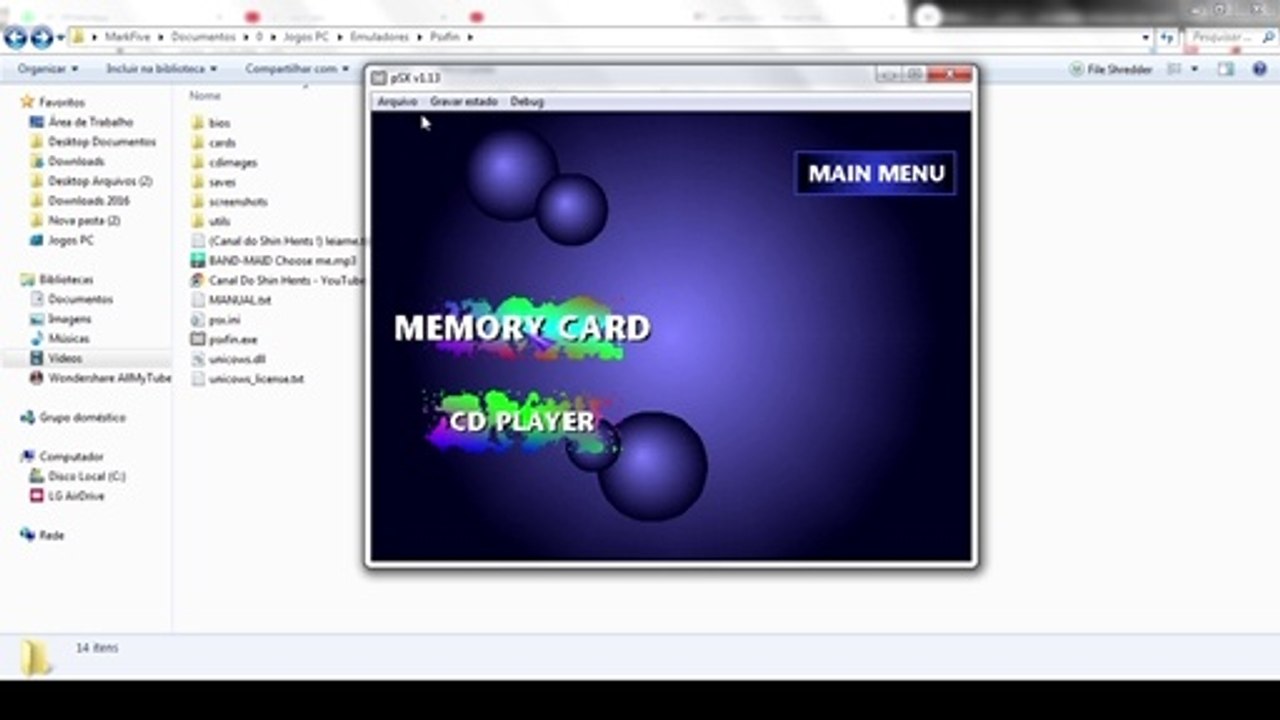This screenshot has height=720, width=1280.
Task: Open the recent locations dropdown arrow
Action: 61,38
